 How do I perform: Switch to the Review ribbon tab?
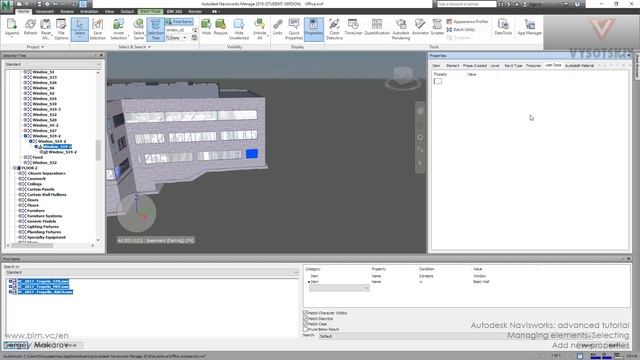pos(67,11)
